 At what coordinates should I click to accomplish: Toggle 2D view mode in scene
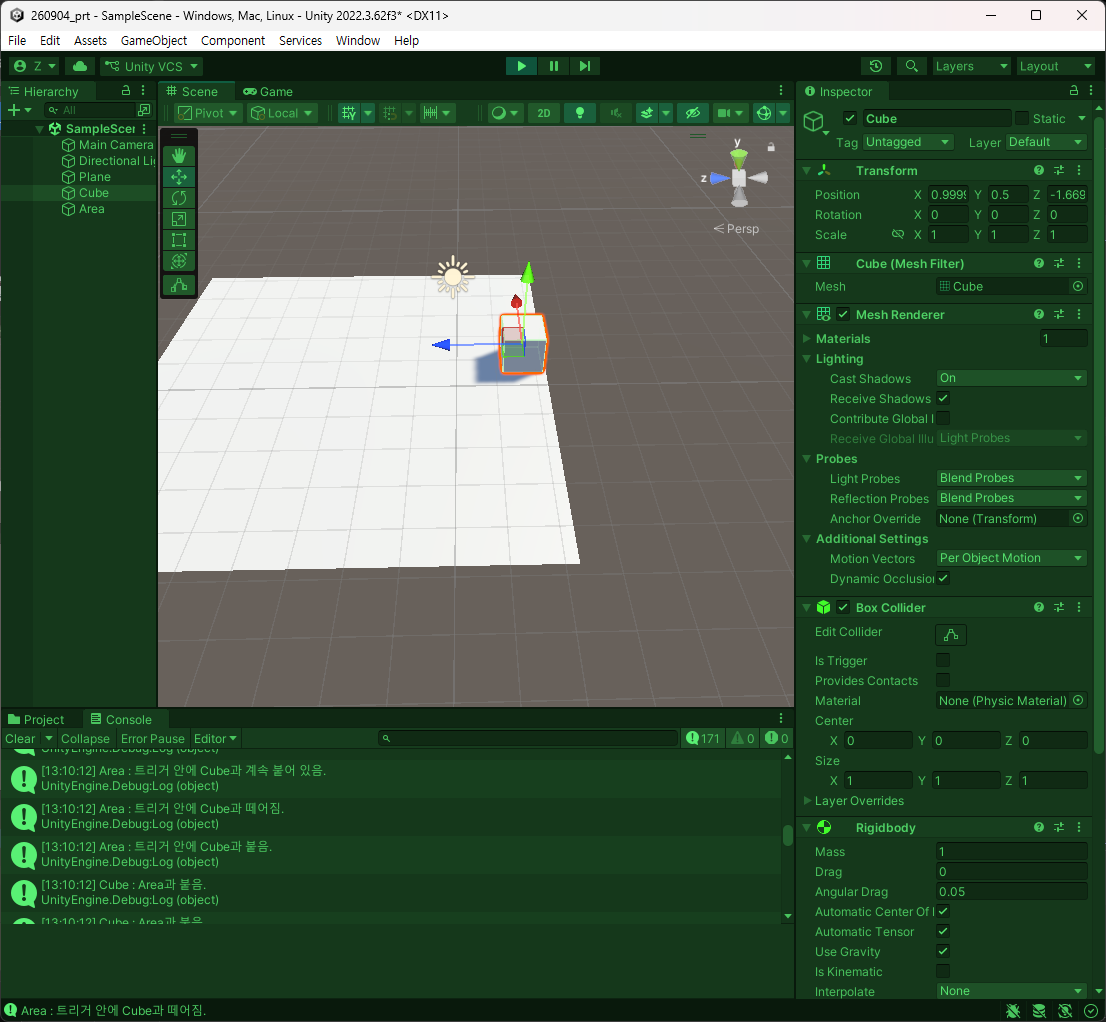pos(544,113)
